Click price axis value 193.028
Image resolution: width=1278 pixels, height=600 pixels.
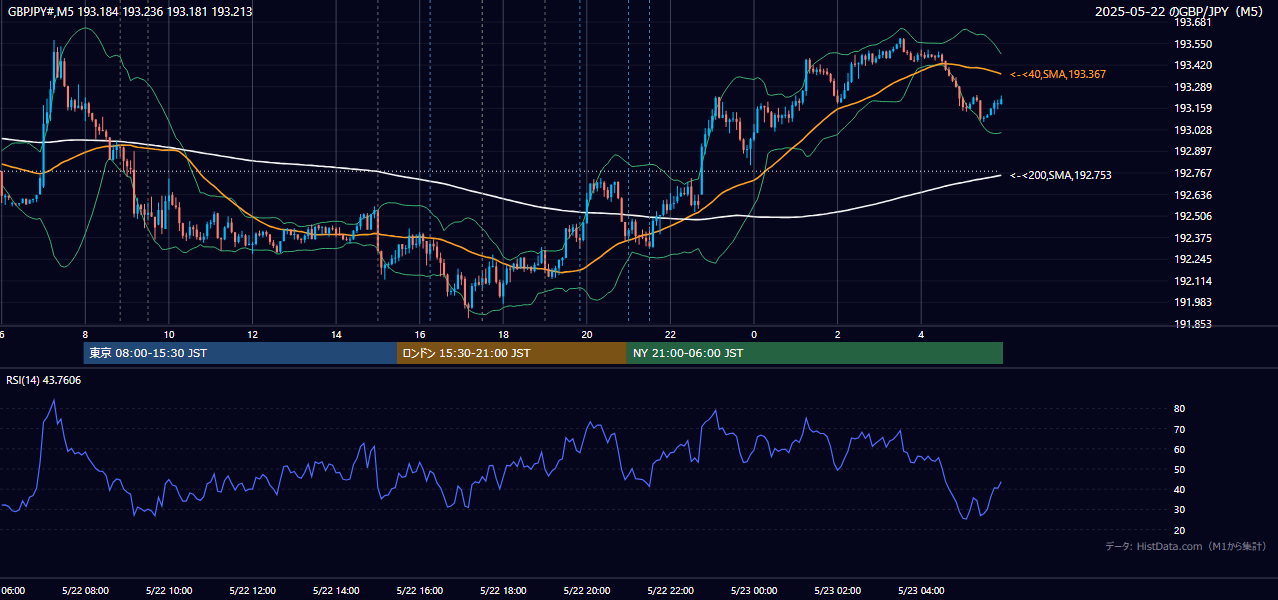pos(1192,130)
